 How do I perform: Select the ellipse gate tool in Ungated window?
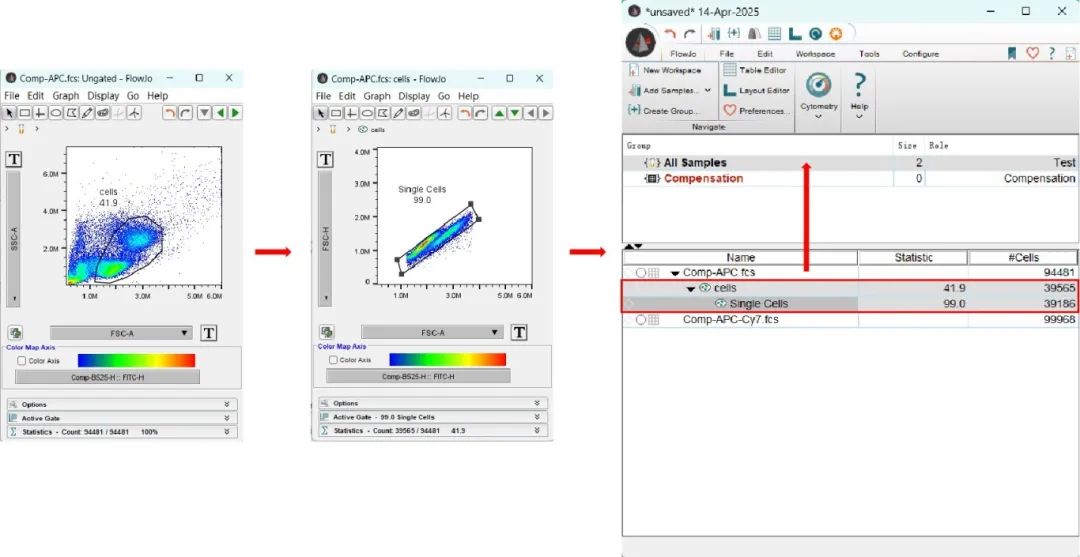pyautogui.click(x=56, y=113)
